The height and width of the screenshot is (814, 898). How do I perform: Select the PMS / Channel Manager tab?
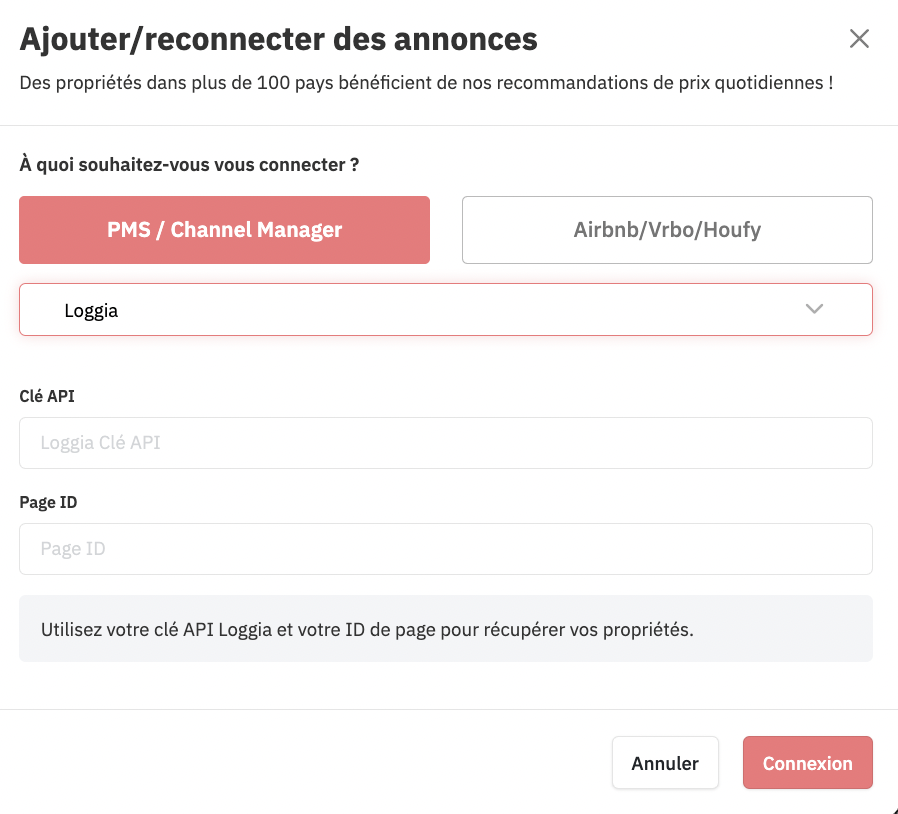coord(224,230)
